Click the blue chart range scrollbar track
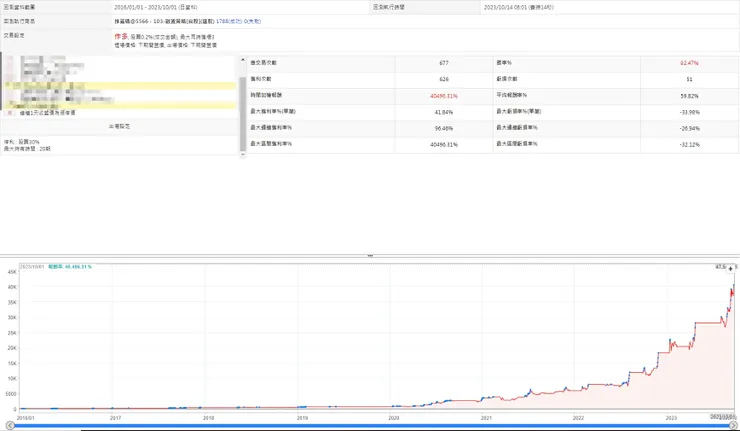This screenshot has width=740, height=431. tap(370, 427)
